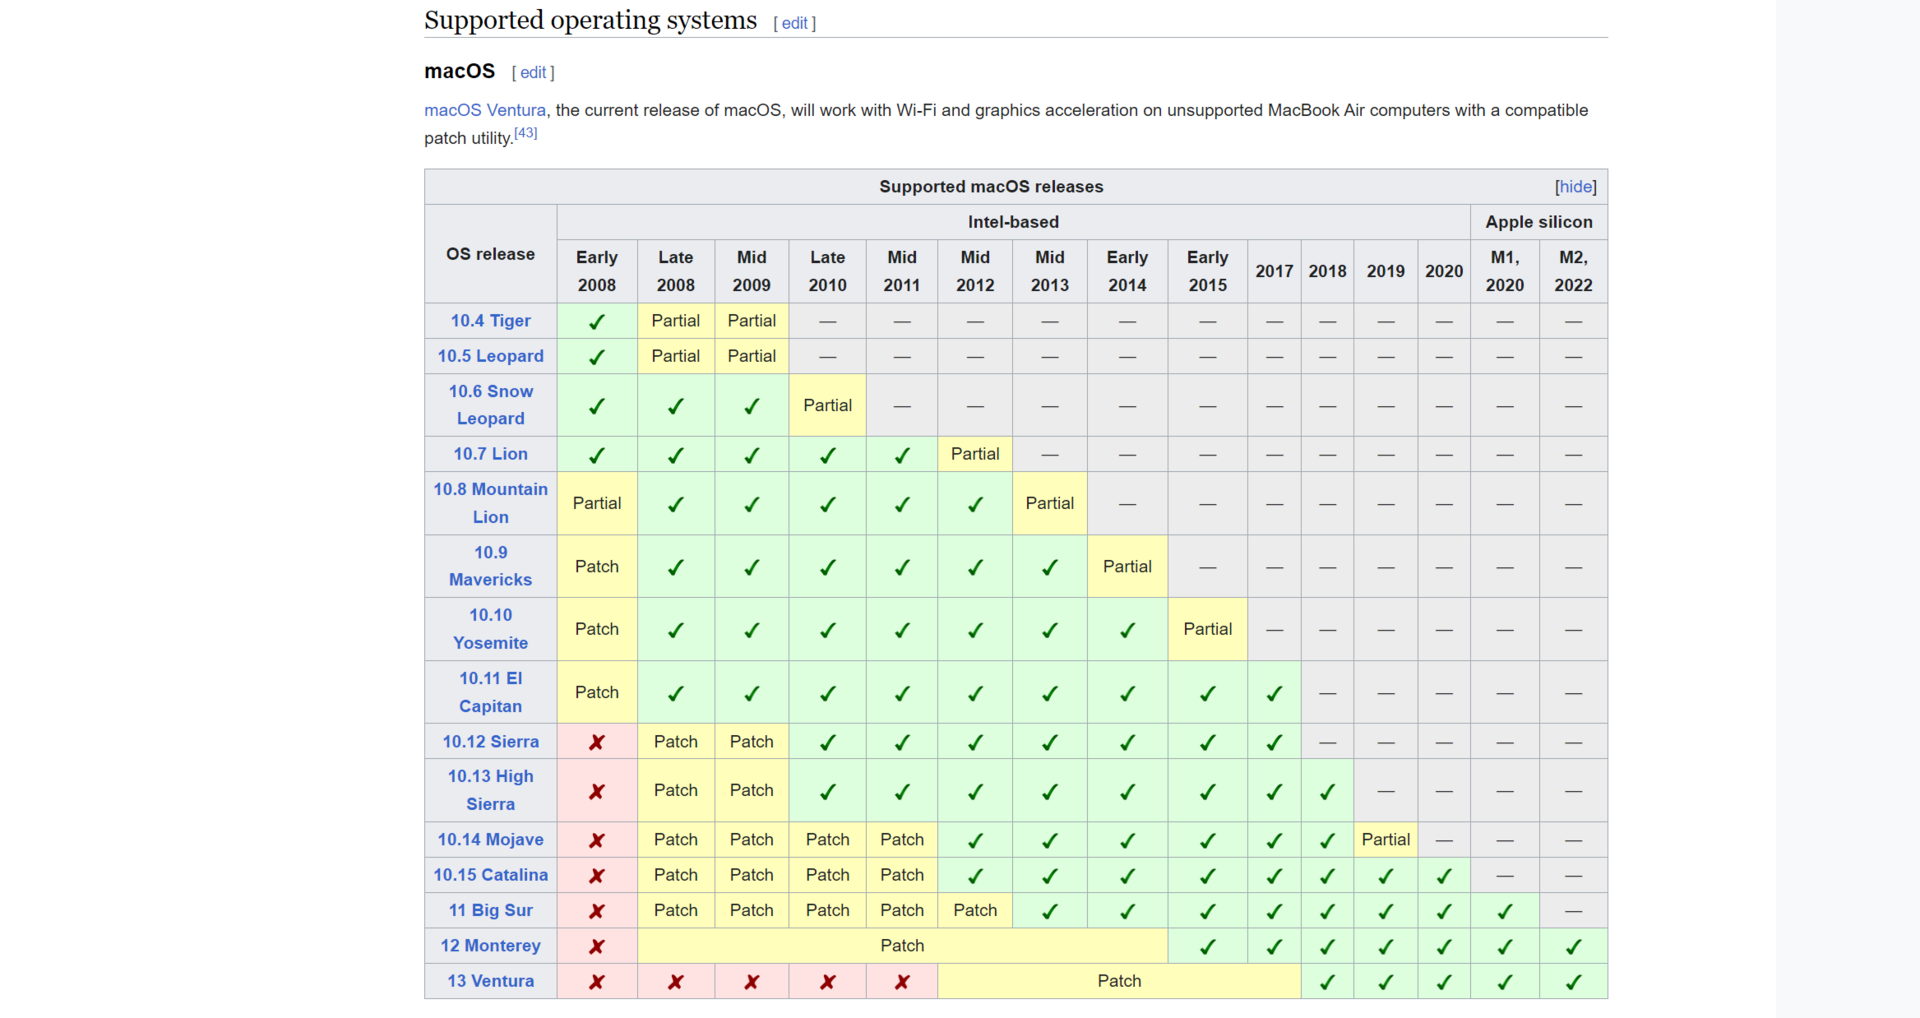Click the 2020 Intel column header

tap(1444, 271)
